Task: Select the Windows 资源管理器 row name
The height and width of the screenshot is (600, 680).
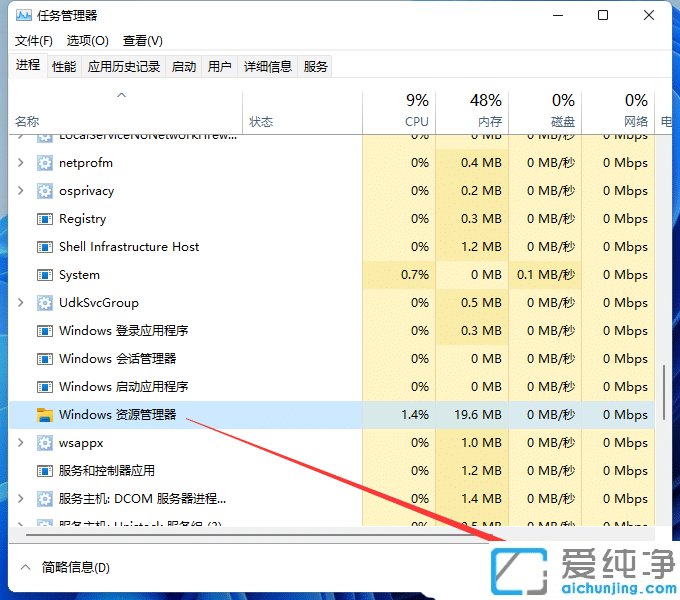Action: point(118,415)
